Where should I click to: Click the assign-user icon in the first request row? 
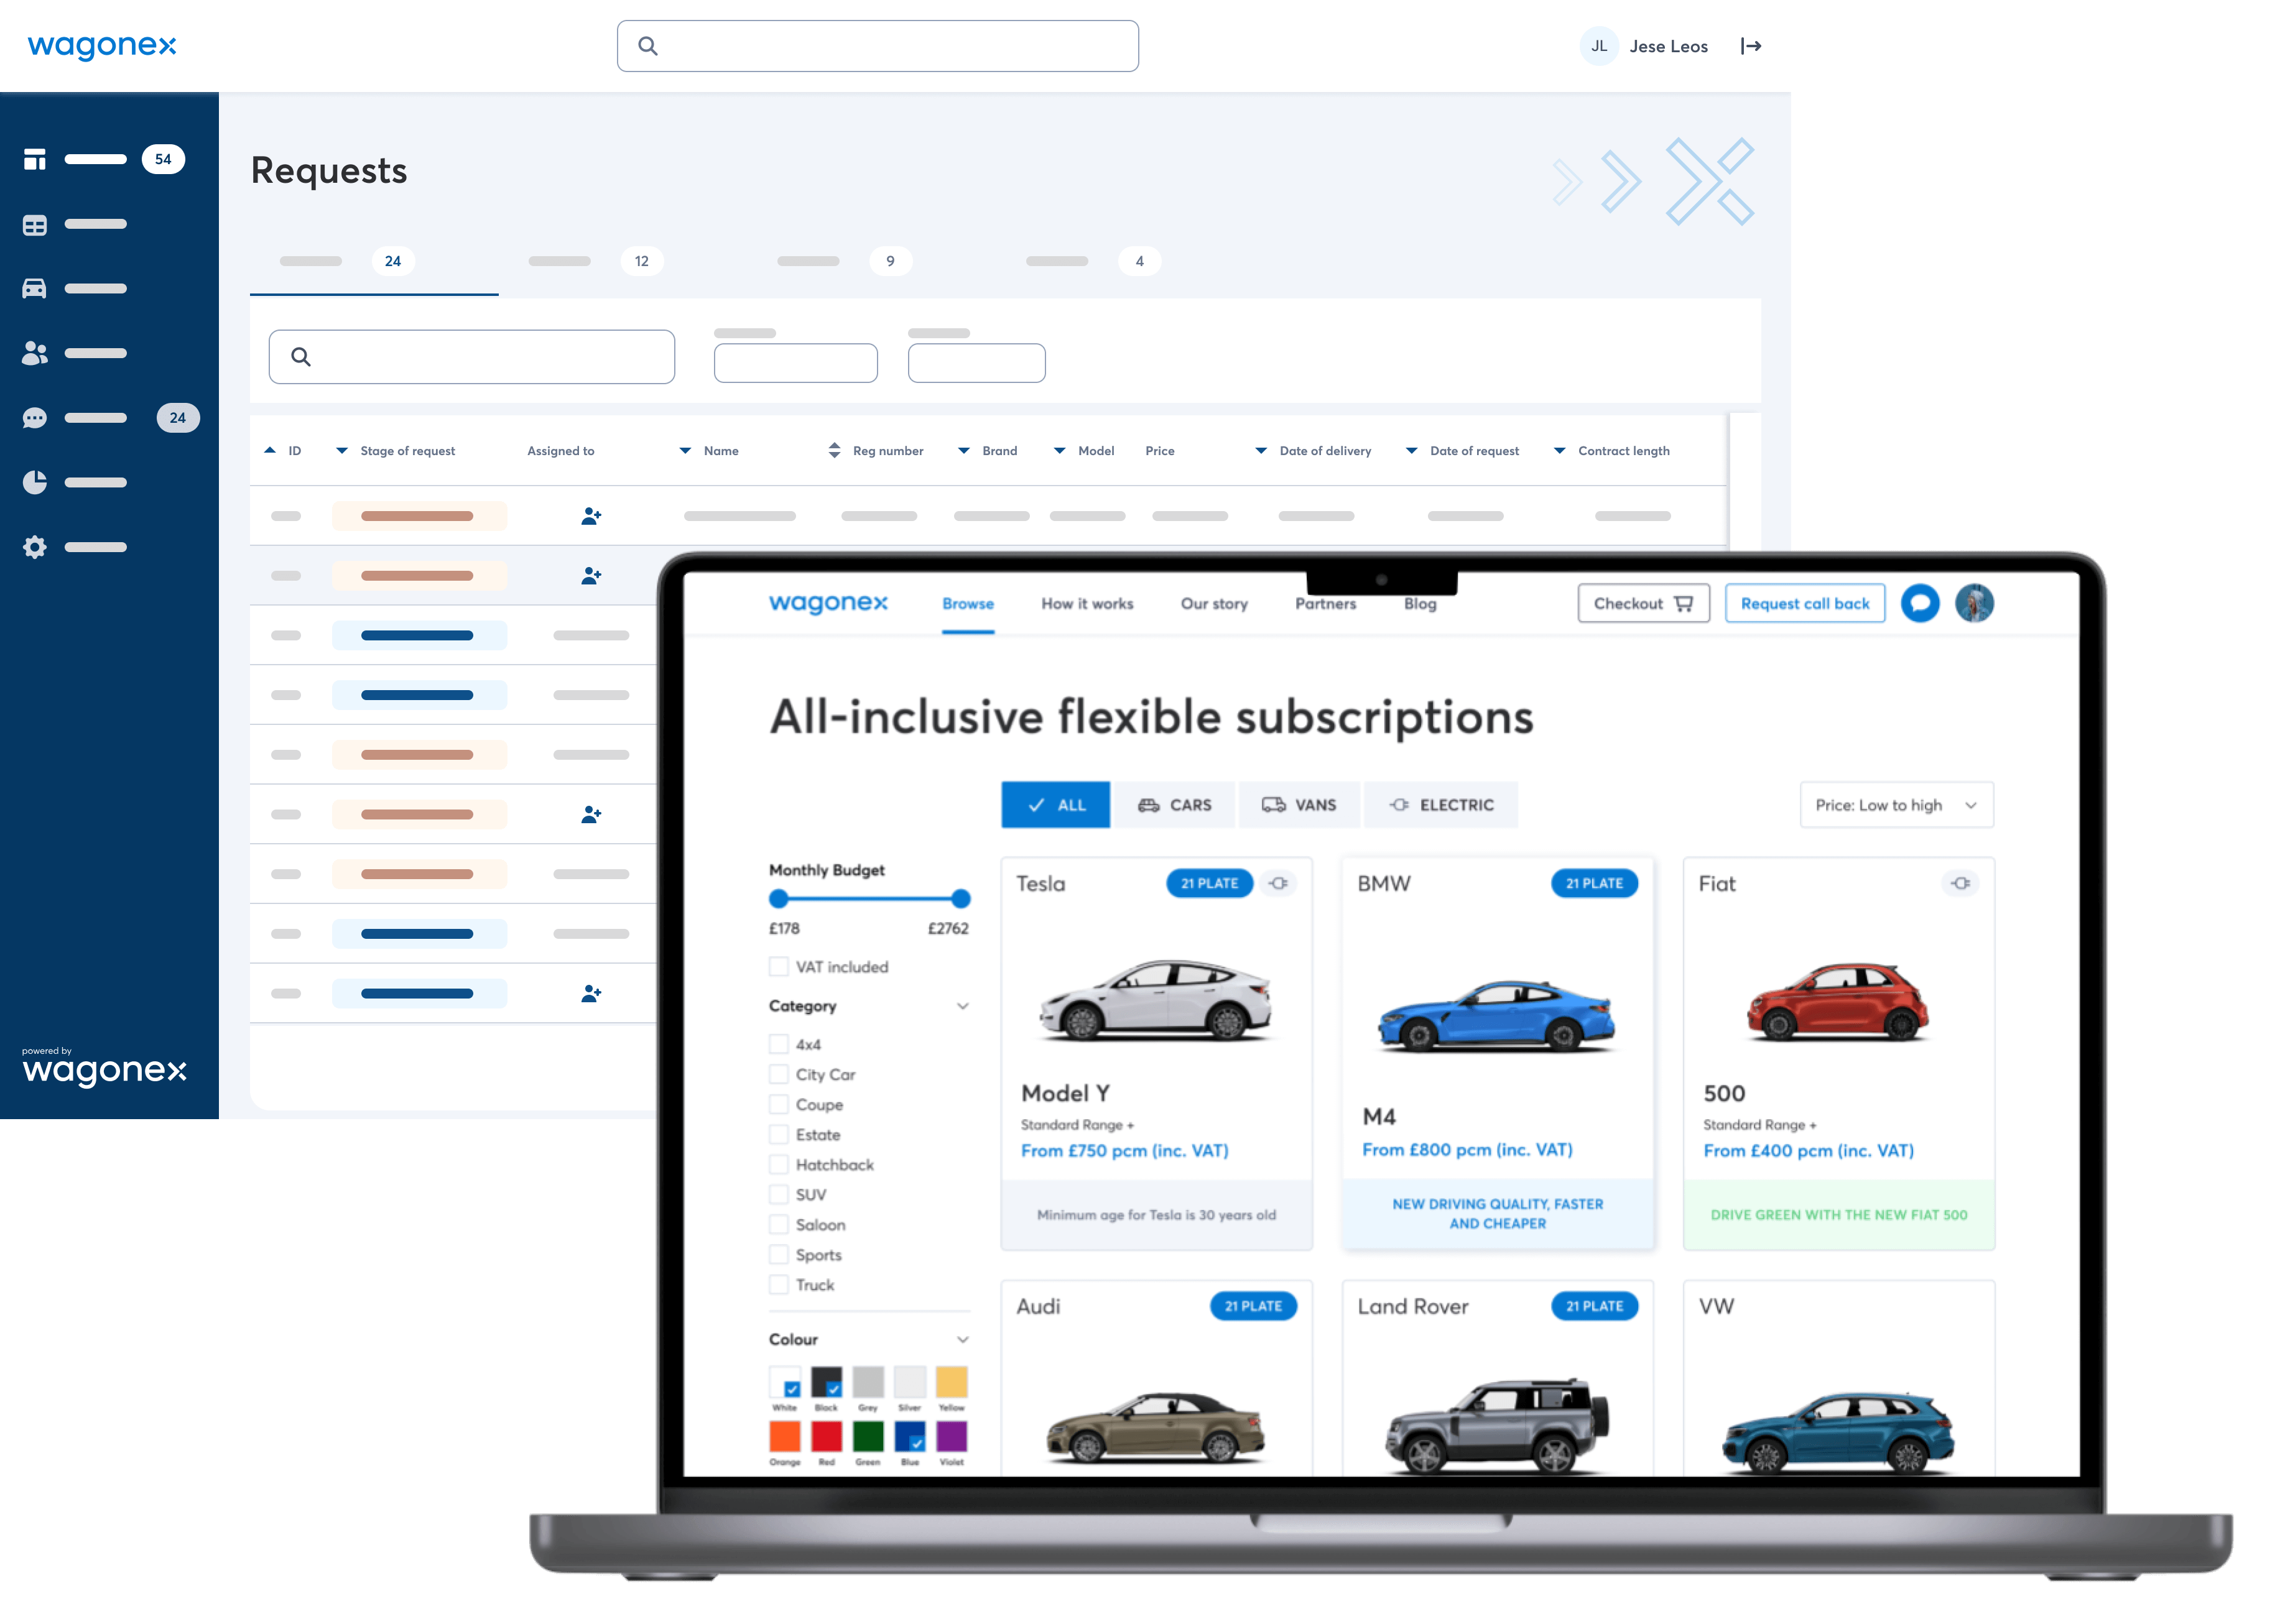[x=591, y=516]
